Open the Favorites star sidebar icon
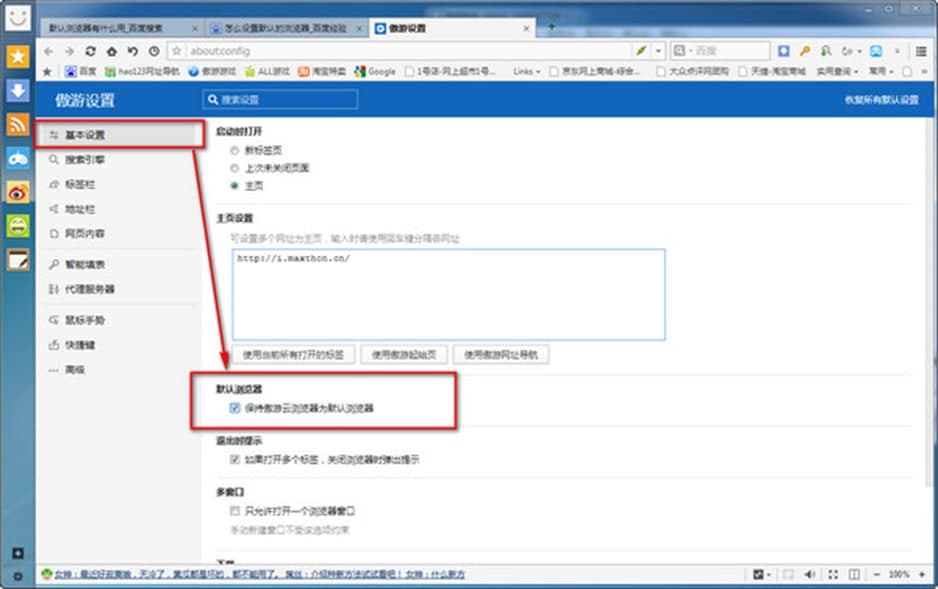 pyautogui.click(x=18, y=57)
